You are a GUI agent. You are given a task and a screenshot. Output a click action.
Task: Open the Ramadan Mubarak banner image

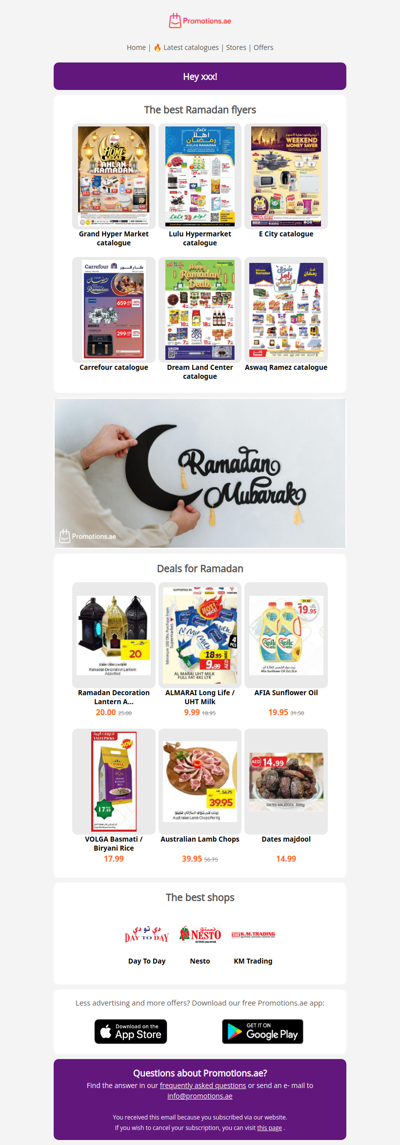click(x=200, y=473)
